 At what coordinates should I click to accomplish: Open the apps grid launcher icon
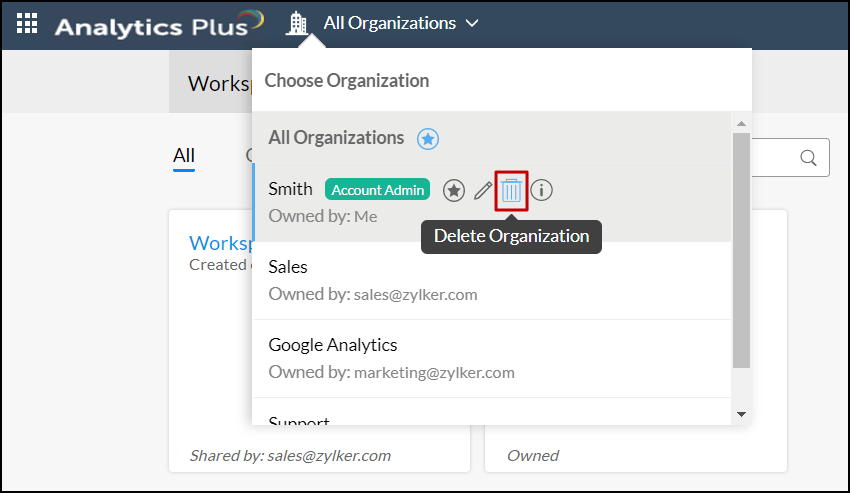(x=27, y=23)
